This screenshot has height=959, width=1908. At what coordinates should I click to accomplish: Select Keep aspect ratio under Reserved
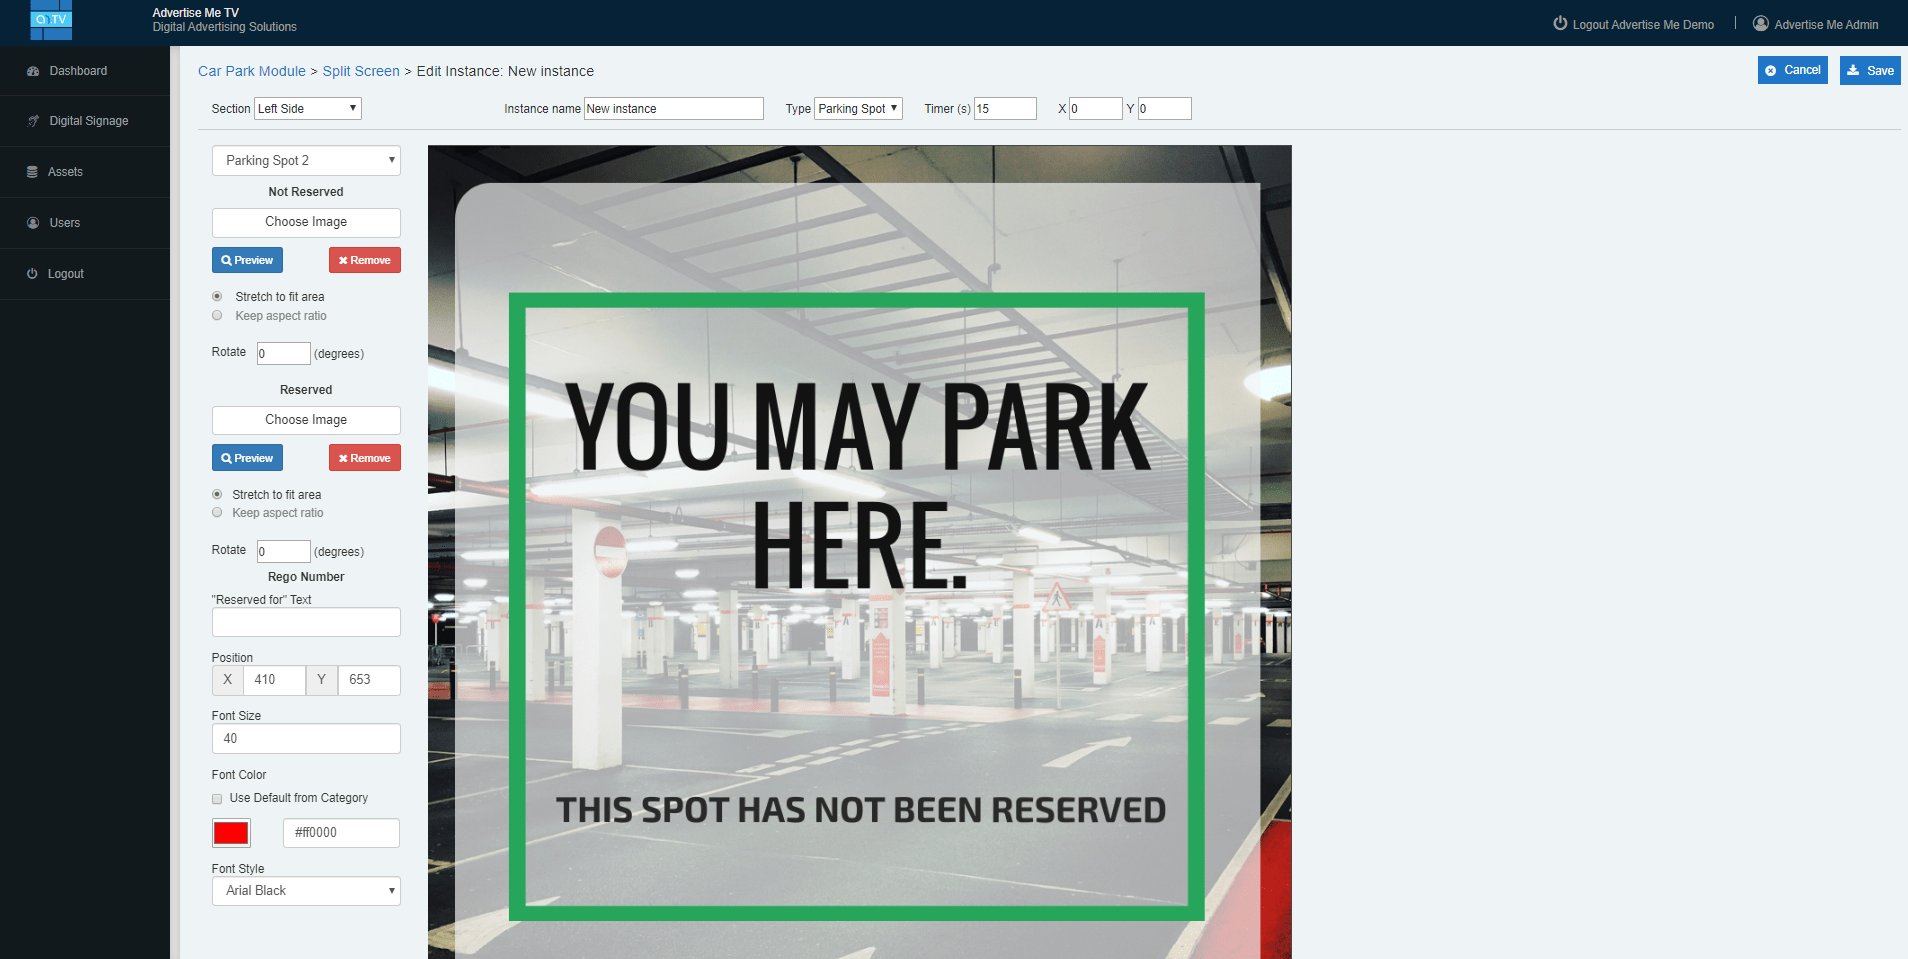pyautogui.click(x=217, y=513)
